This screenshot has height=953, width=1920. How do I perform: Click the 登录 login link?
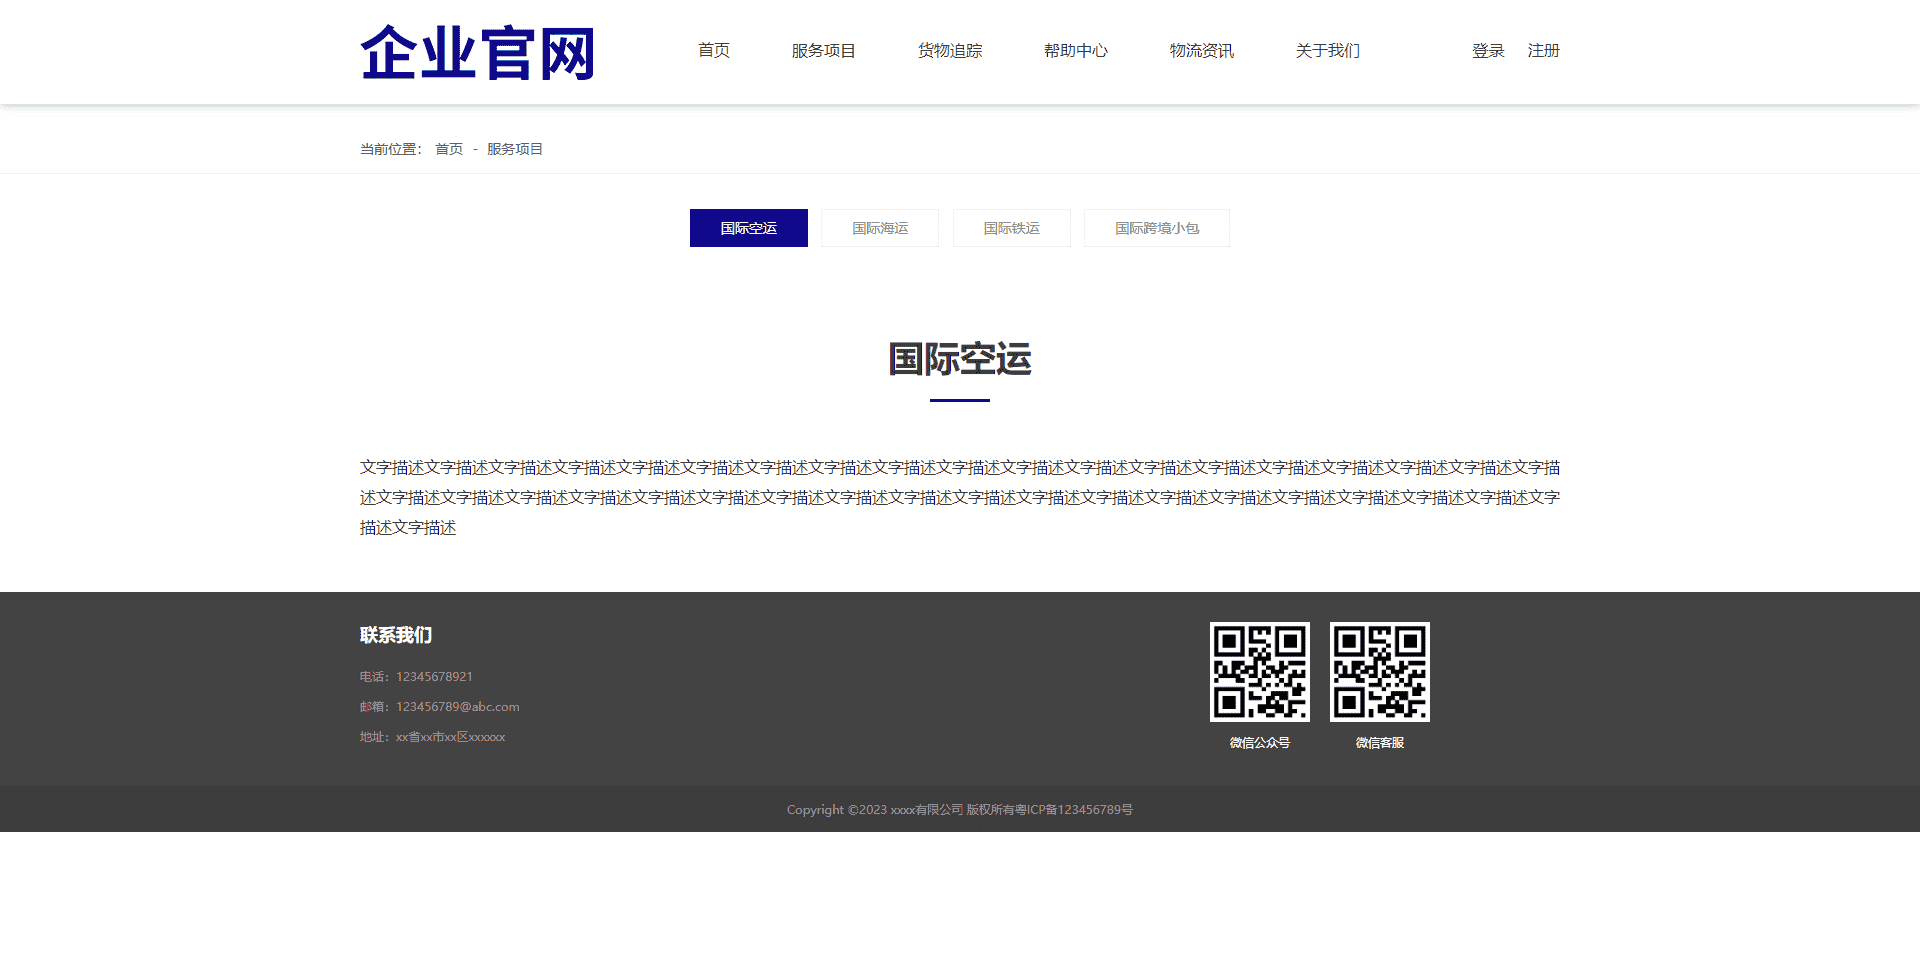[x=1488, y=51]
